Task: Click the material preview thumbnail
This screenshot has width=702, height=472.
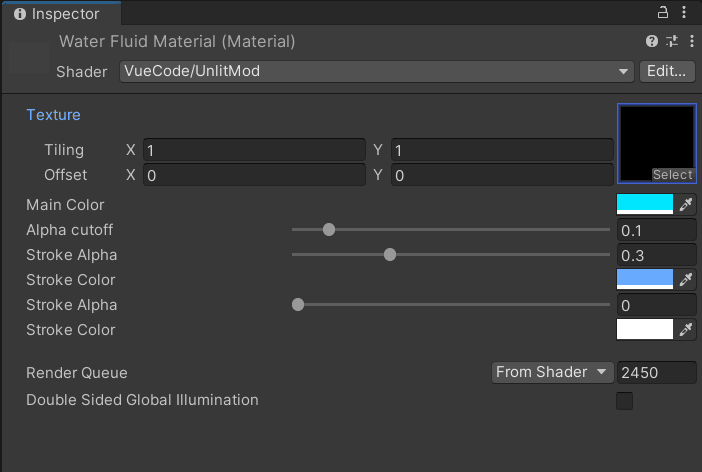Action: coord(28,58)
